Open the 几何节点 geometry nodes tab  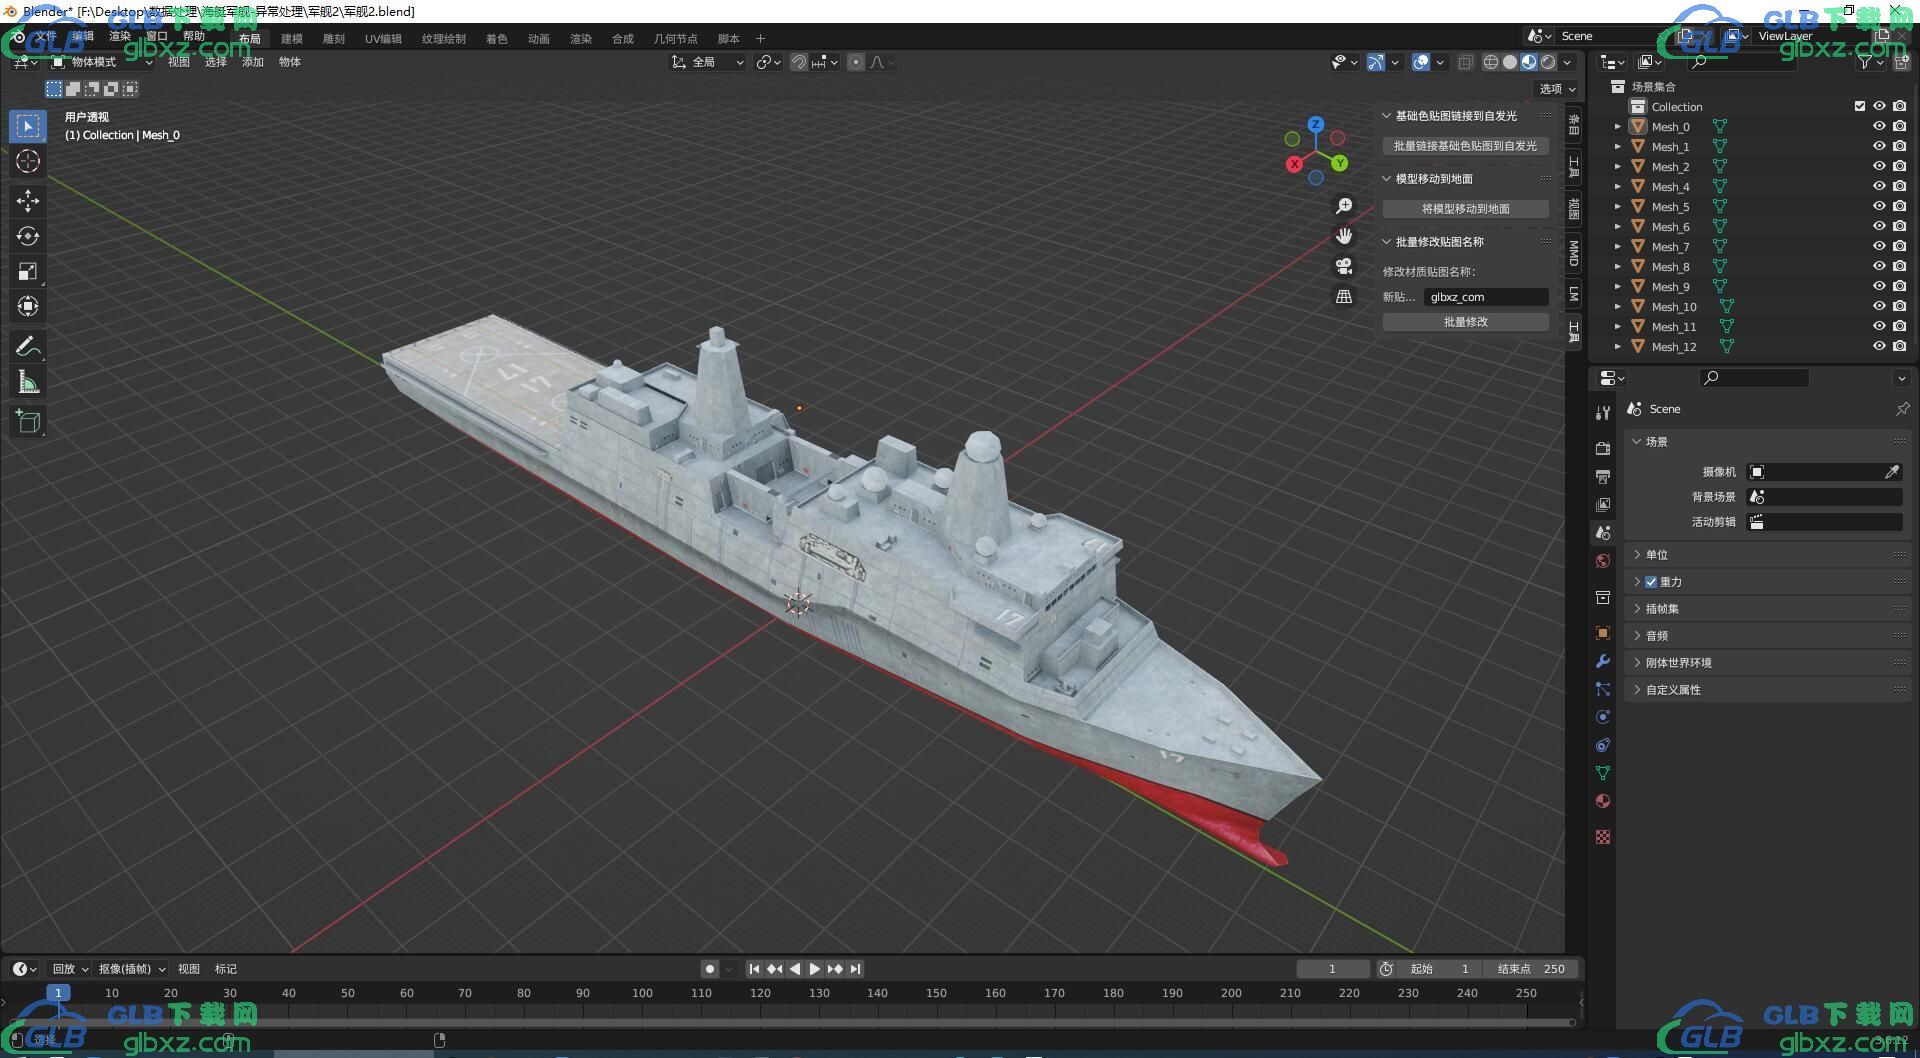(x=676, y=39)
